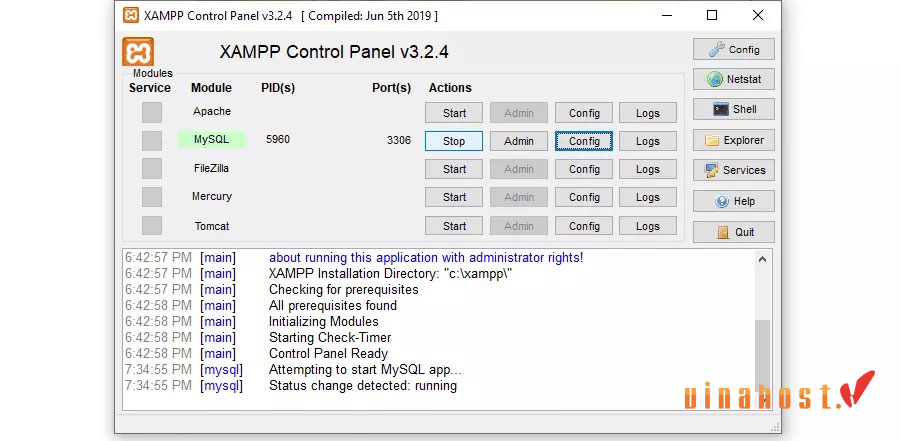The width and height of the screenshot is (901, 441).
Task: Click the 'All prerequisites found' log entry
Action: [333, 305]
